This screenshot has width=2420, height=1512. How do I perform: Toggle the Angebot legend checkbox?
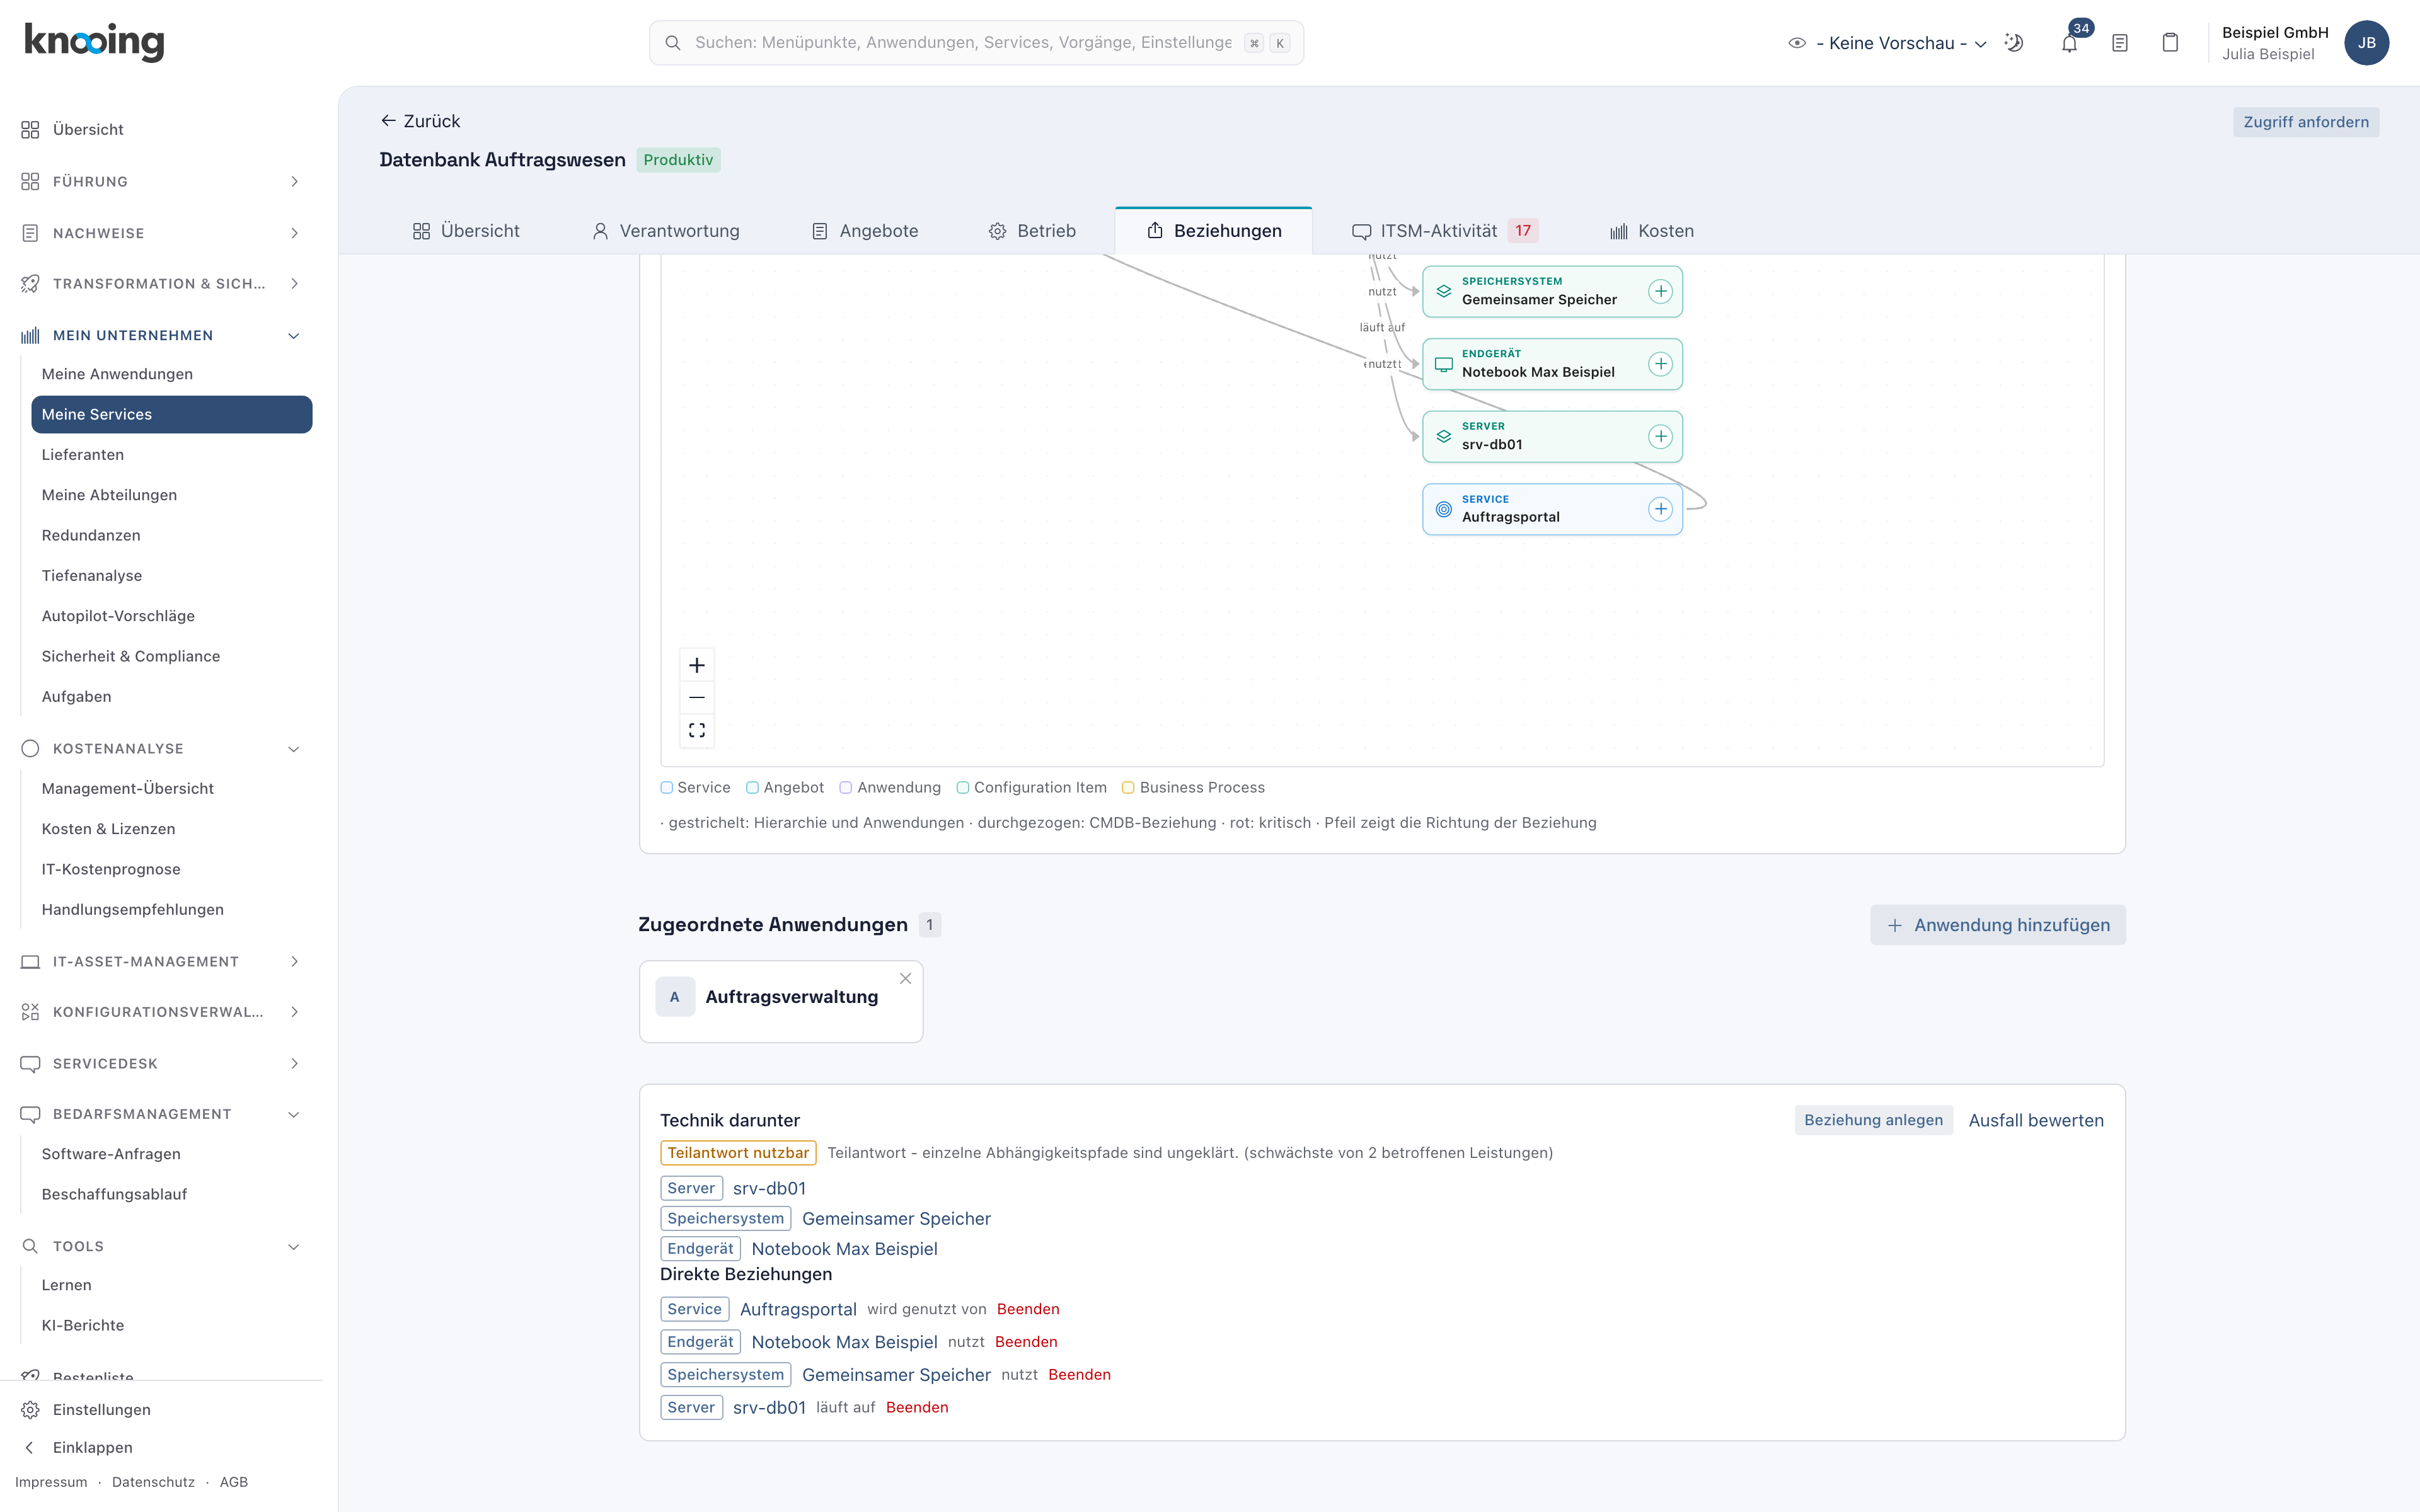tap(752, 788)
